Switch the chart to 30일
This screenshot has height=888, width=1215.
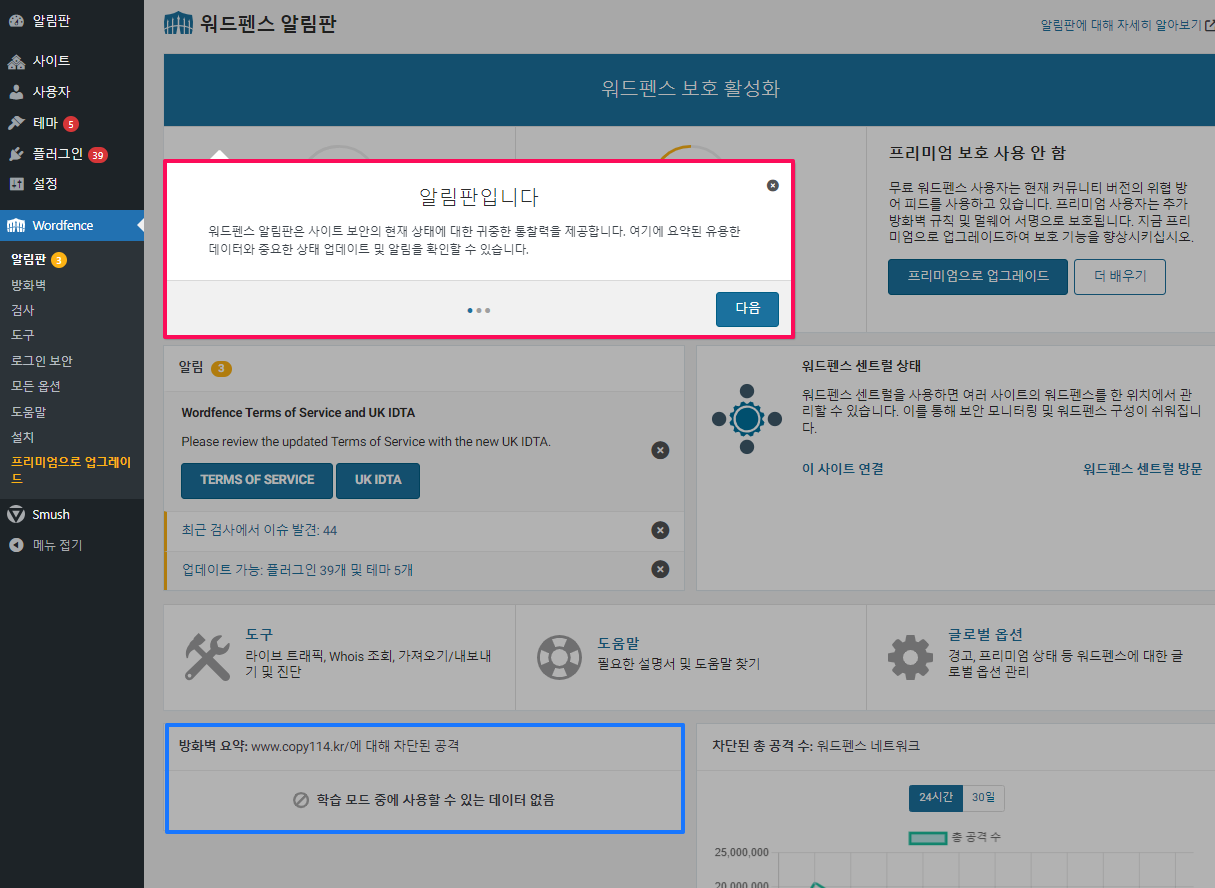pos(984,798)
